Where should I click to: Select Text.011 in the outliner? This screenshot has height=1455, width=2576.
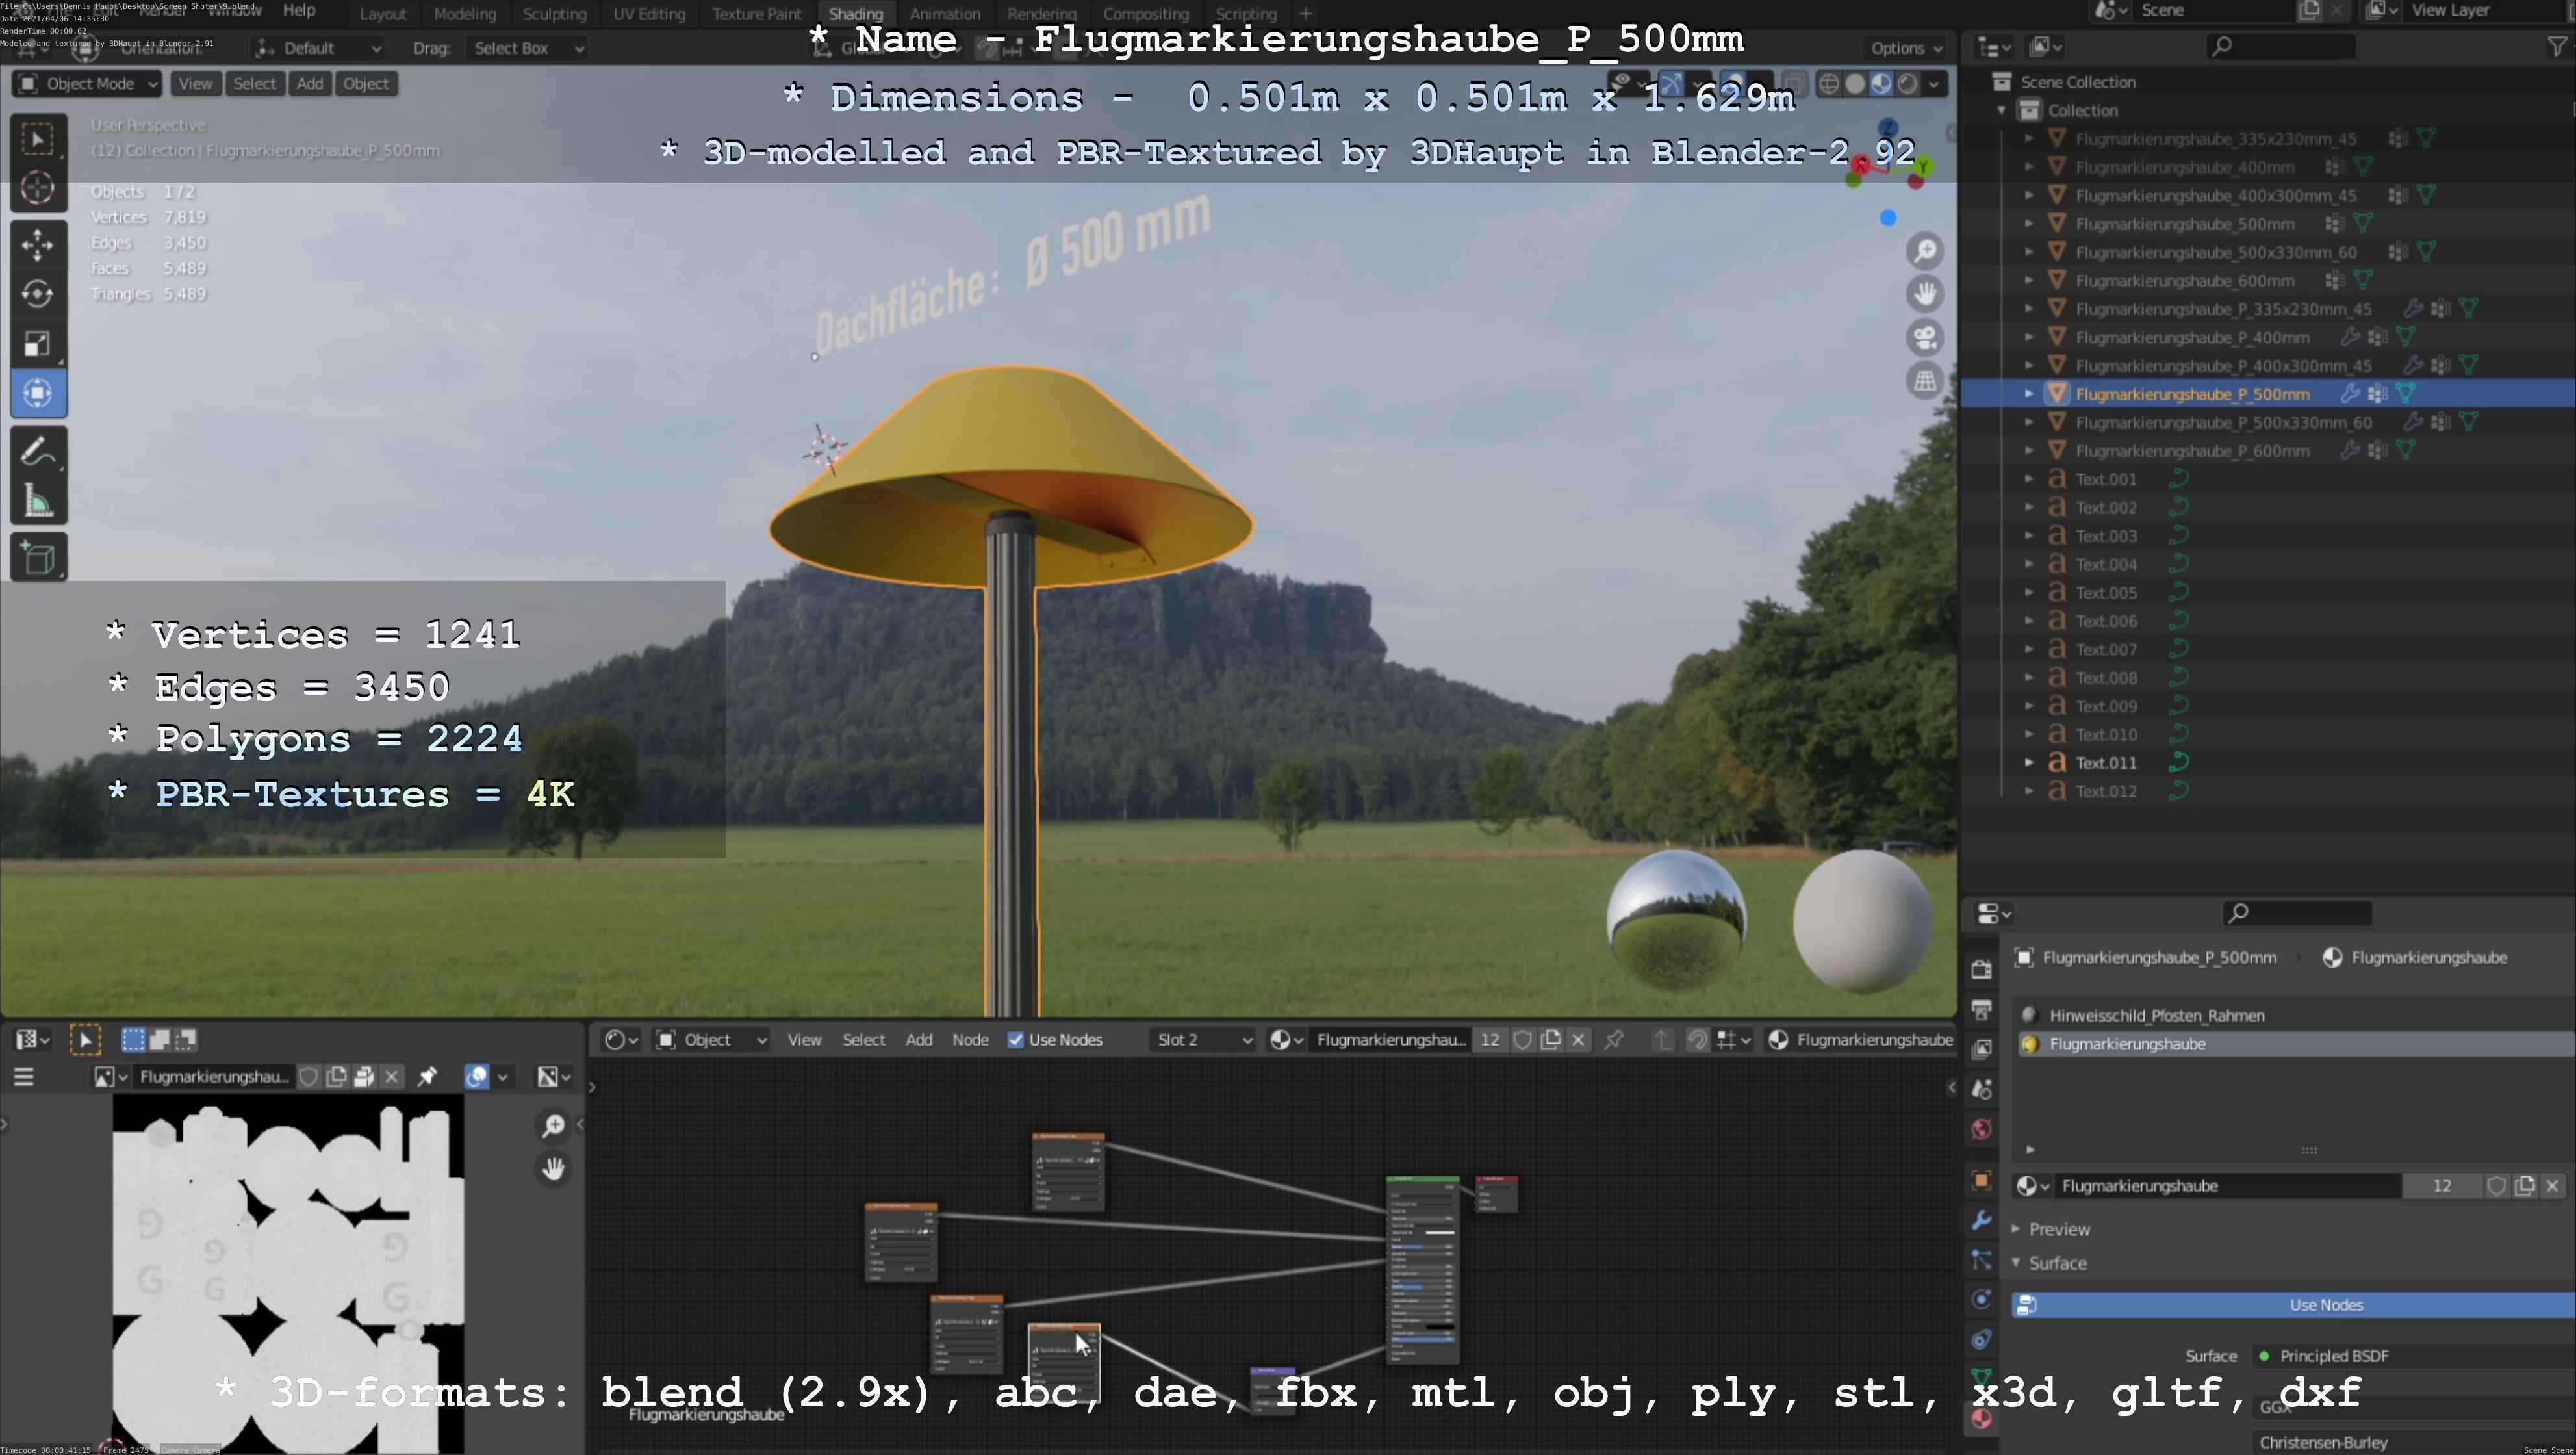click(2106, 763)
